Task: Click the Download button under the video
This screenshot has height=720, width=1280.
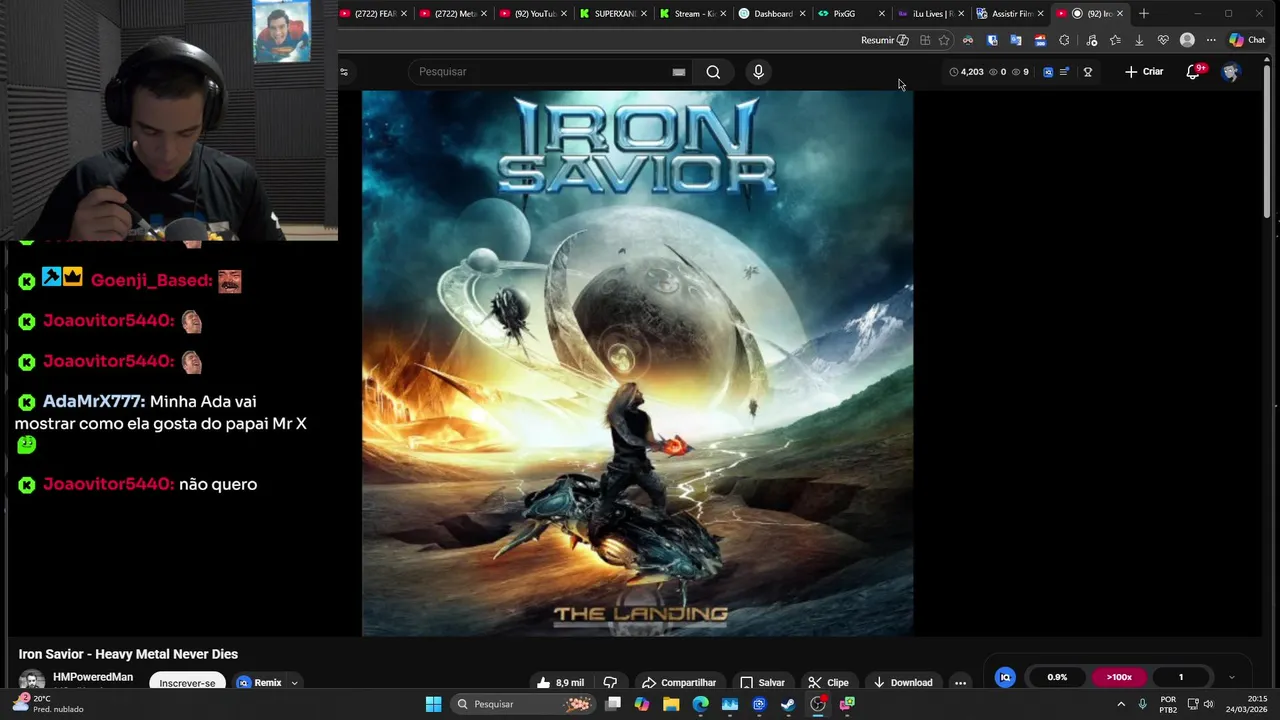Action: 903,683
